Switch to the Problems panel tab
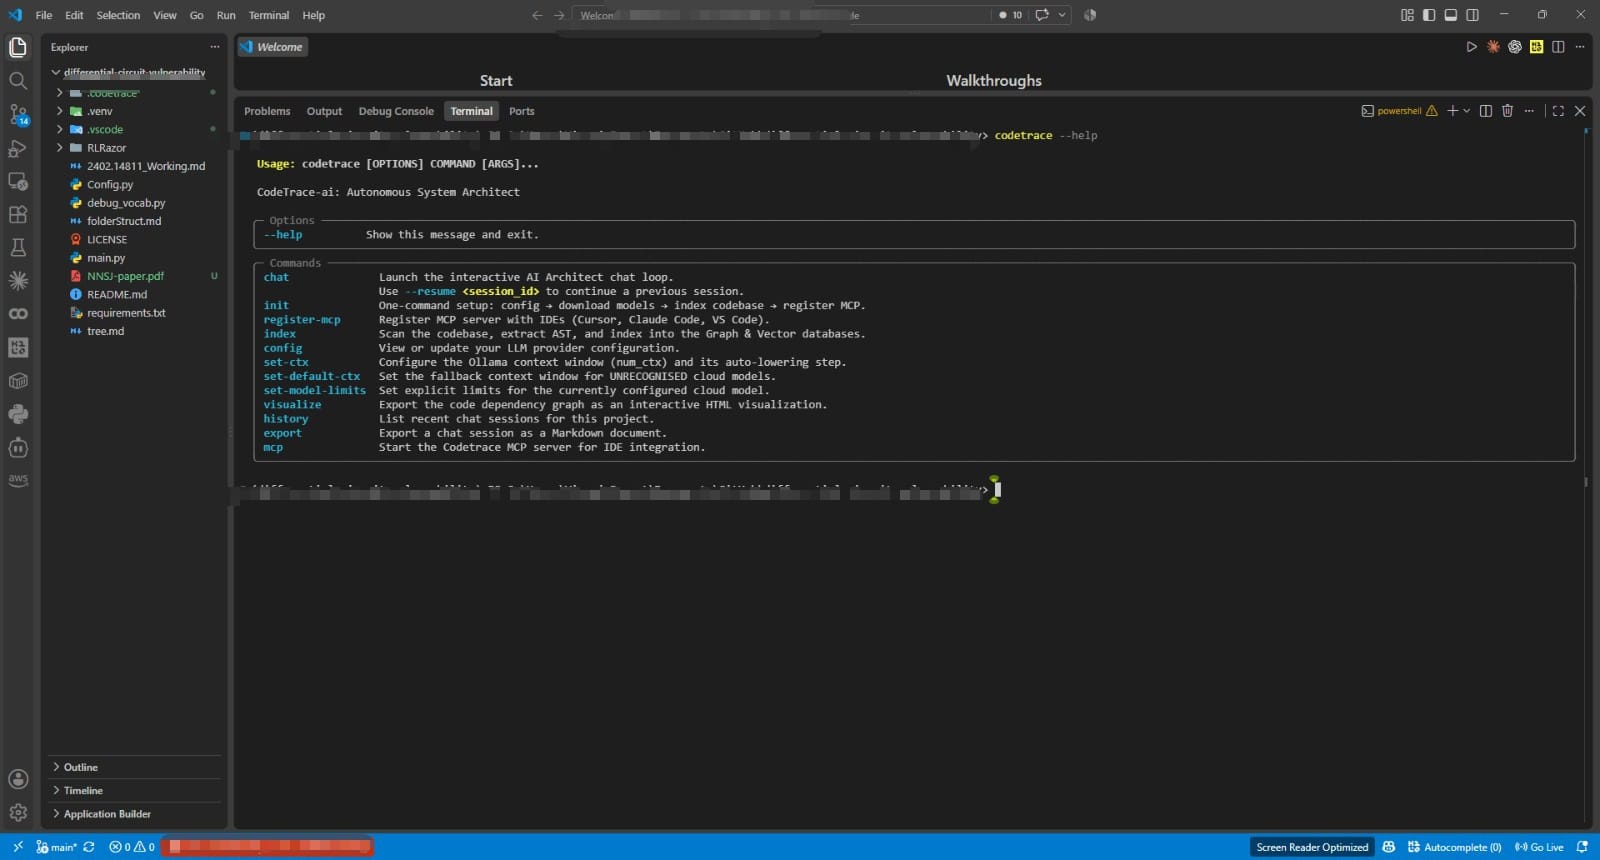This screenshot has height=860, width=1600. (x=267, y=111)
